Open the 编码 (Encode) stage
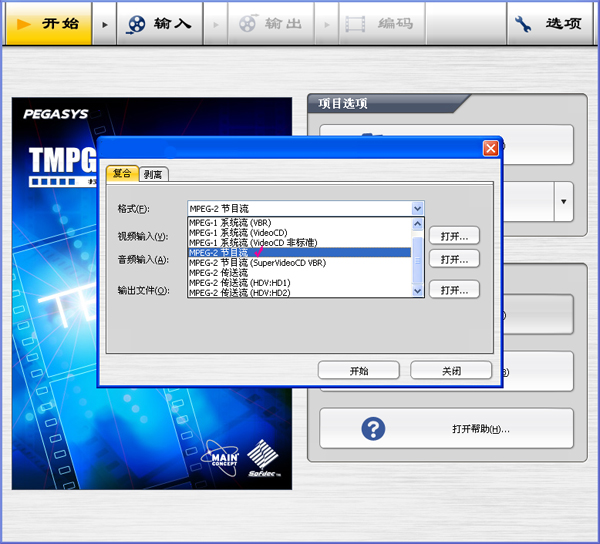 click(382, 24)
